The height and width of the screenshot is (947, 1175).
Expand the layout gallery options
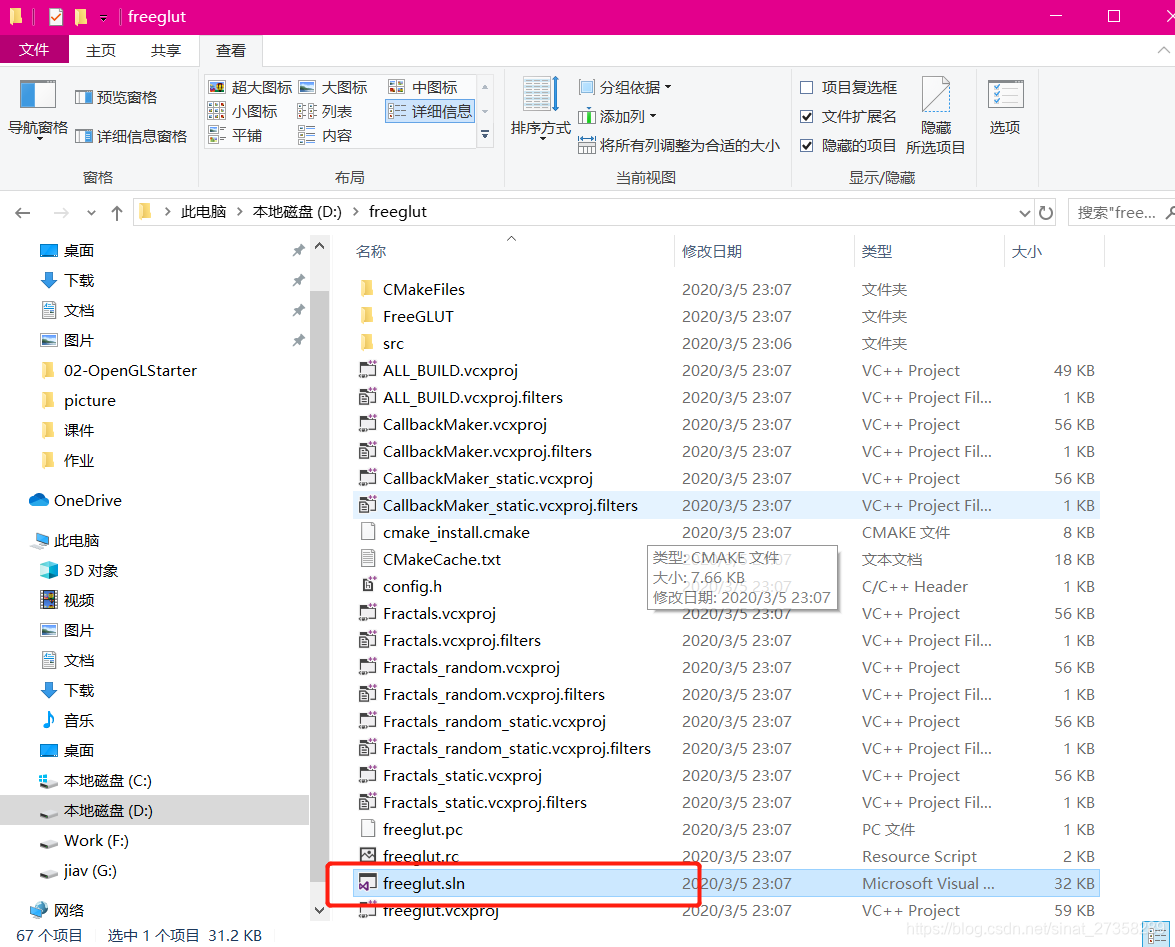485,135
